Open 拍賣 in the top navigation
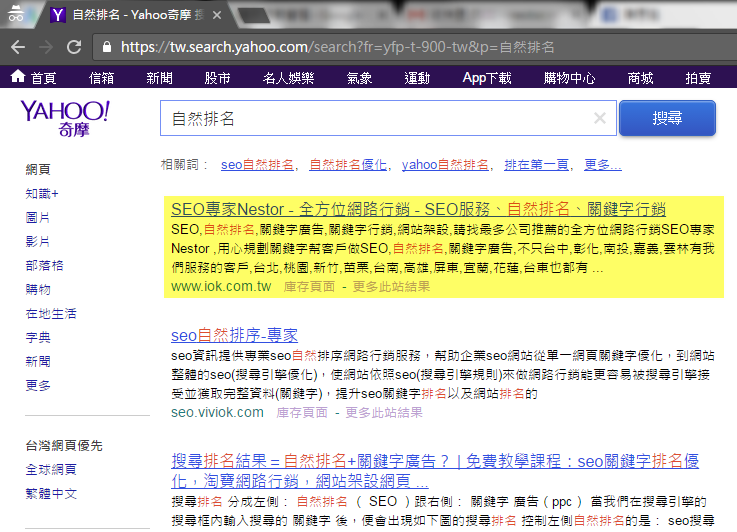 698,78
